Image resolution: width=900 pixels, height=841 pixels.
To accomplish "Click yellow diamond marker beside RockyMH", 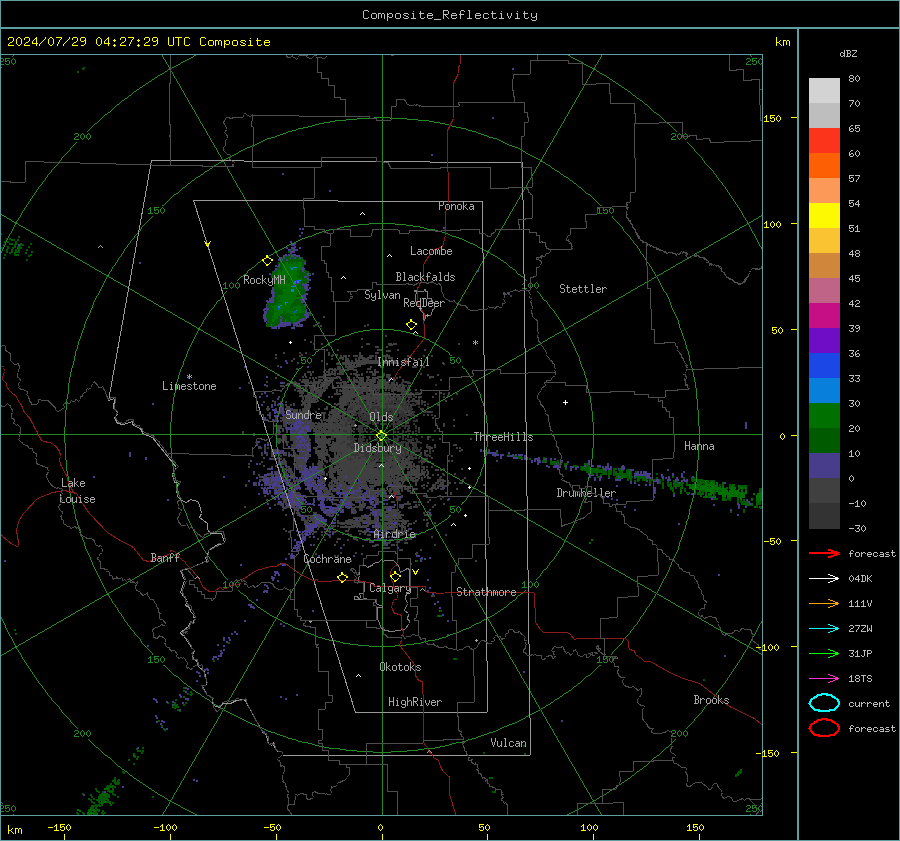I will click(267, 261).
